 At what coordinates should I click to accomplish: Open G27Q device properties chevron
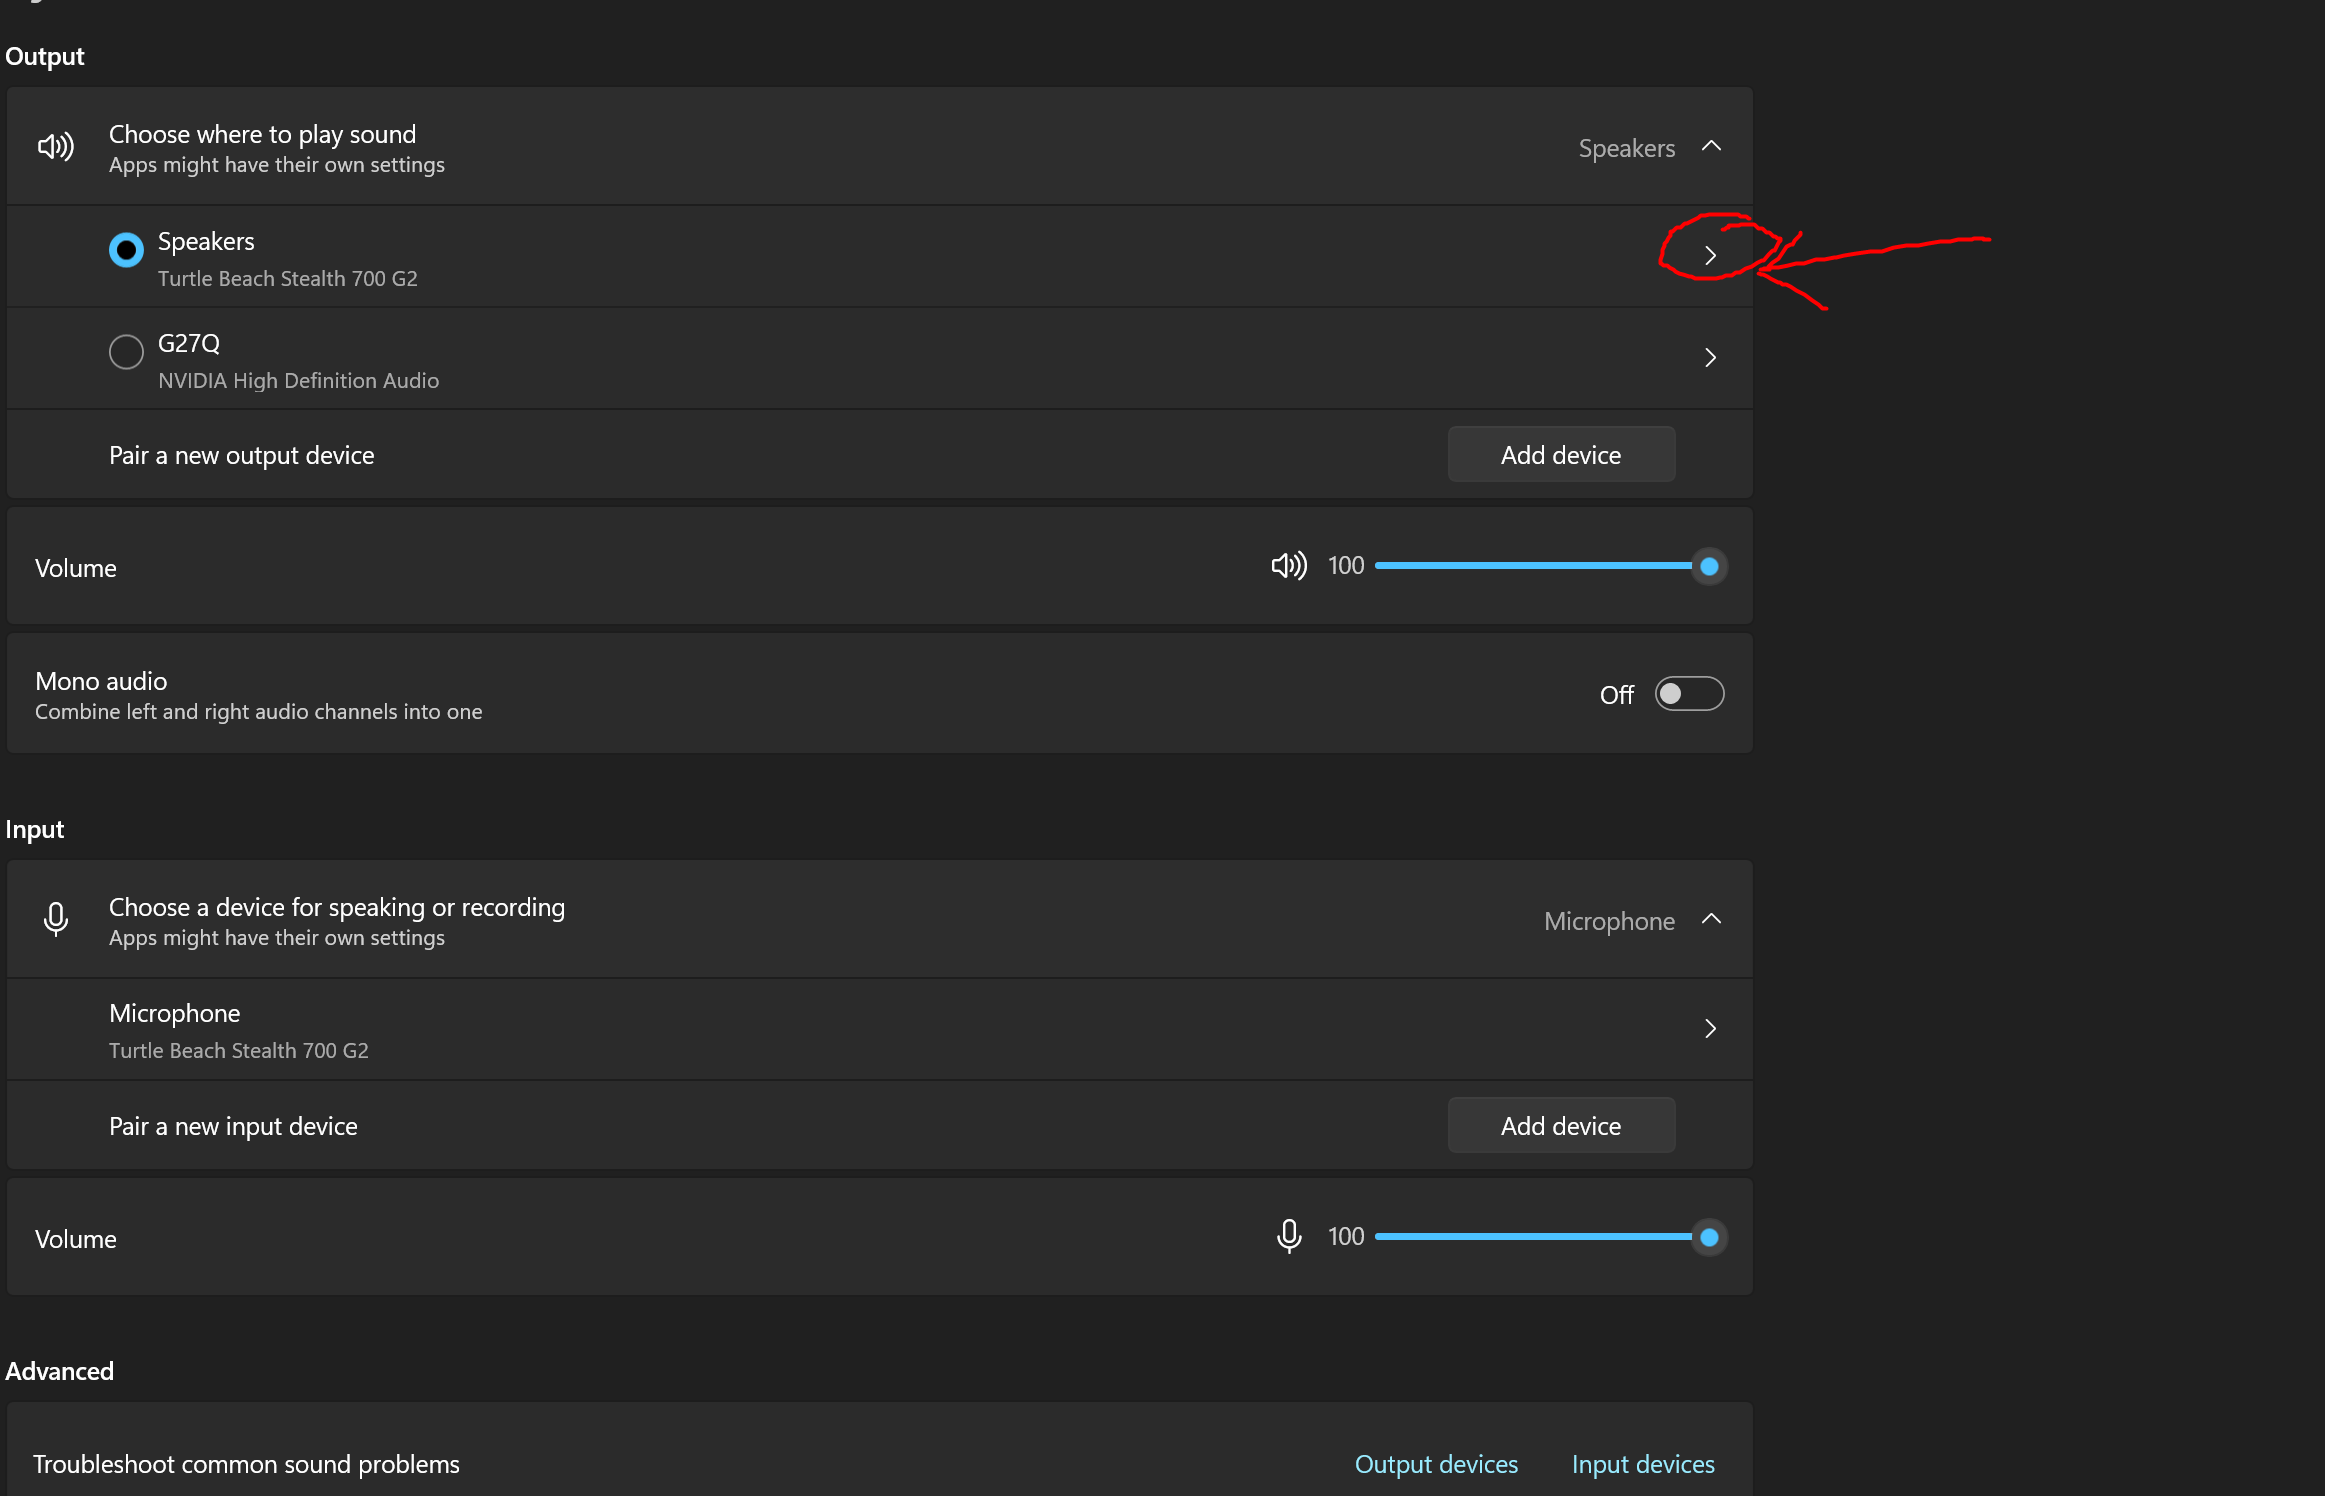point(1710,358)
